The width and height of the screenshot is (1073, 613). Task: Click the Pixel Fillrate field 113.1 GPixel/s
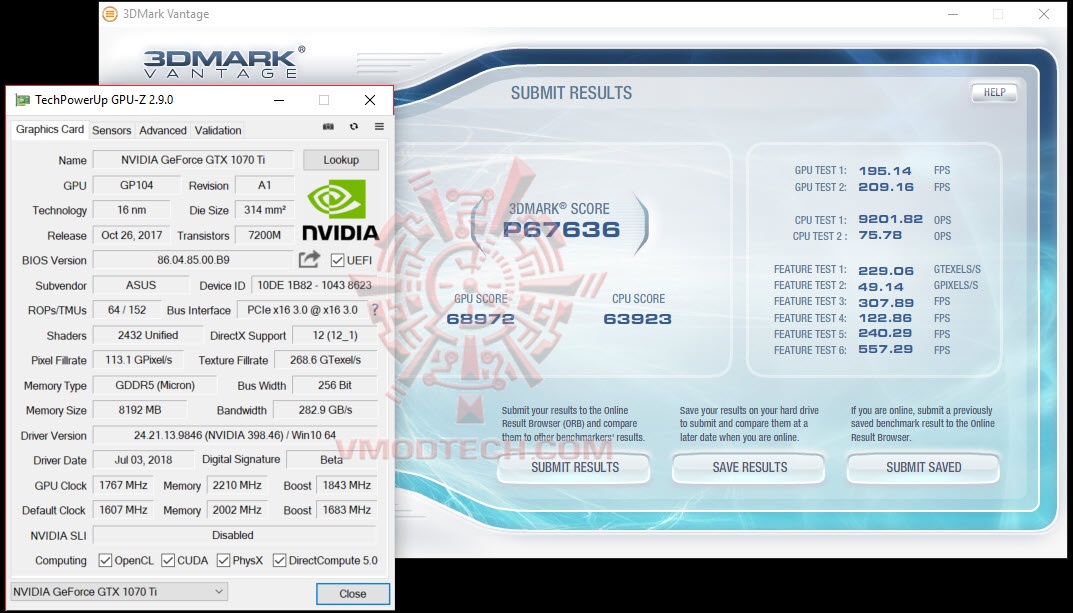click(x=138, y=360)
